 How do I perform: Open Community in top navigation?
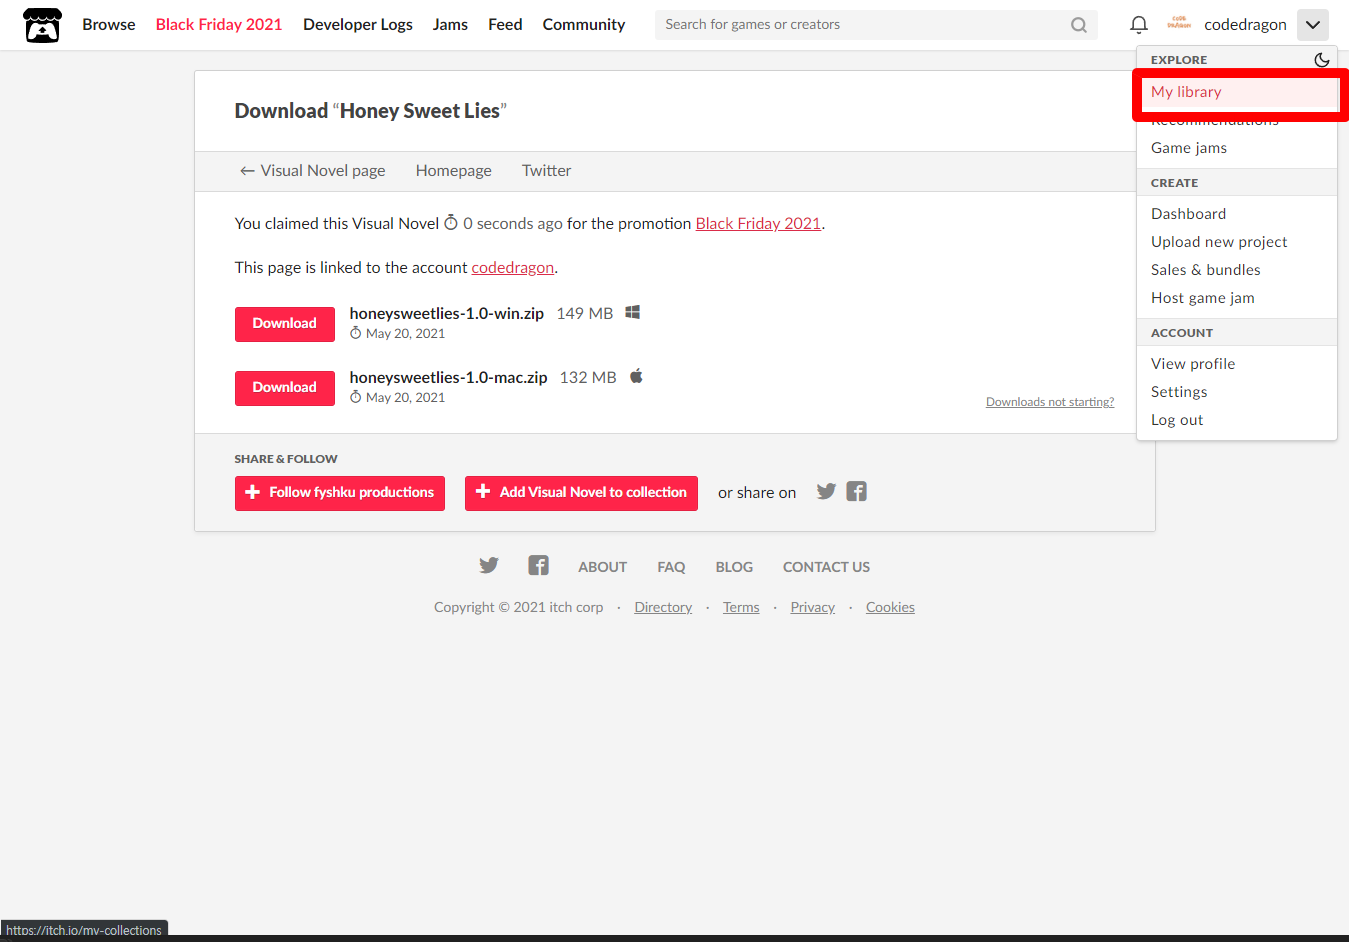tap(584, 25)
